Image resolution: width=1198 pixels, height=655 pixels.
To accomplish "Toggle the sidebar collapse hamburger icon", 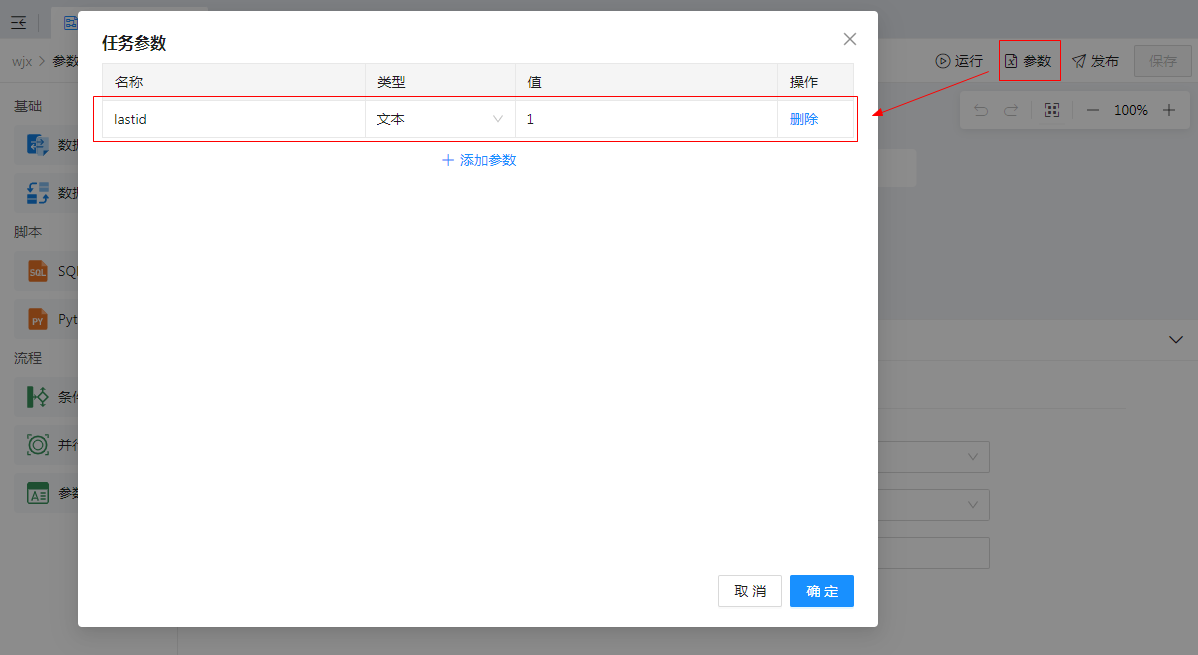I will (19, 23).
